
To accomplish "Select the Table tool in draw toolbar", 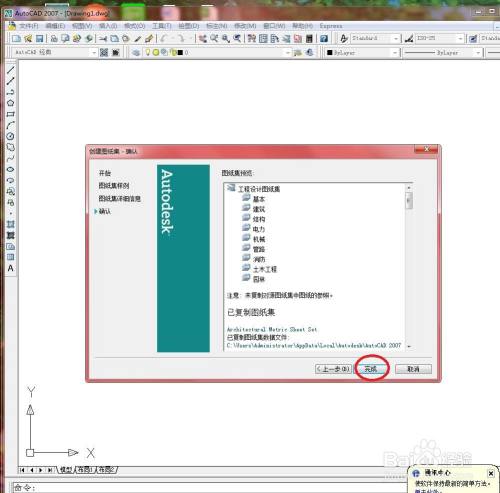I will 11,257.
